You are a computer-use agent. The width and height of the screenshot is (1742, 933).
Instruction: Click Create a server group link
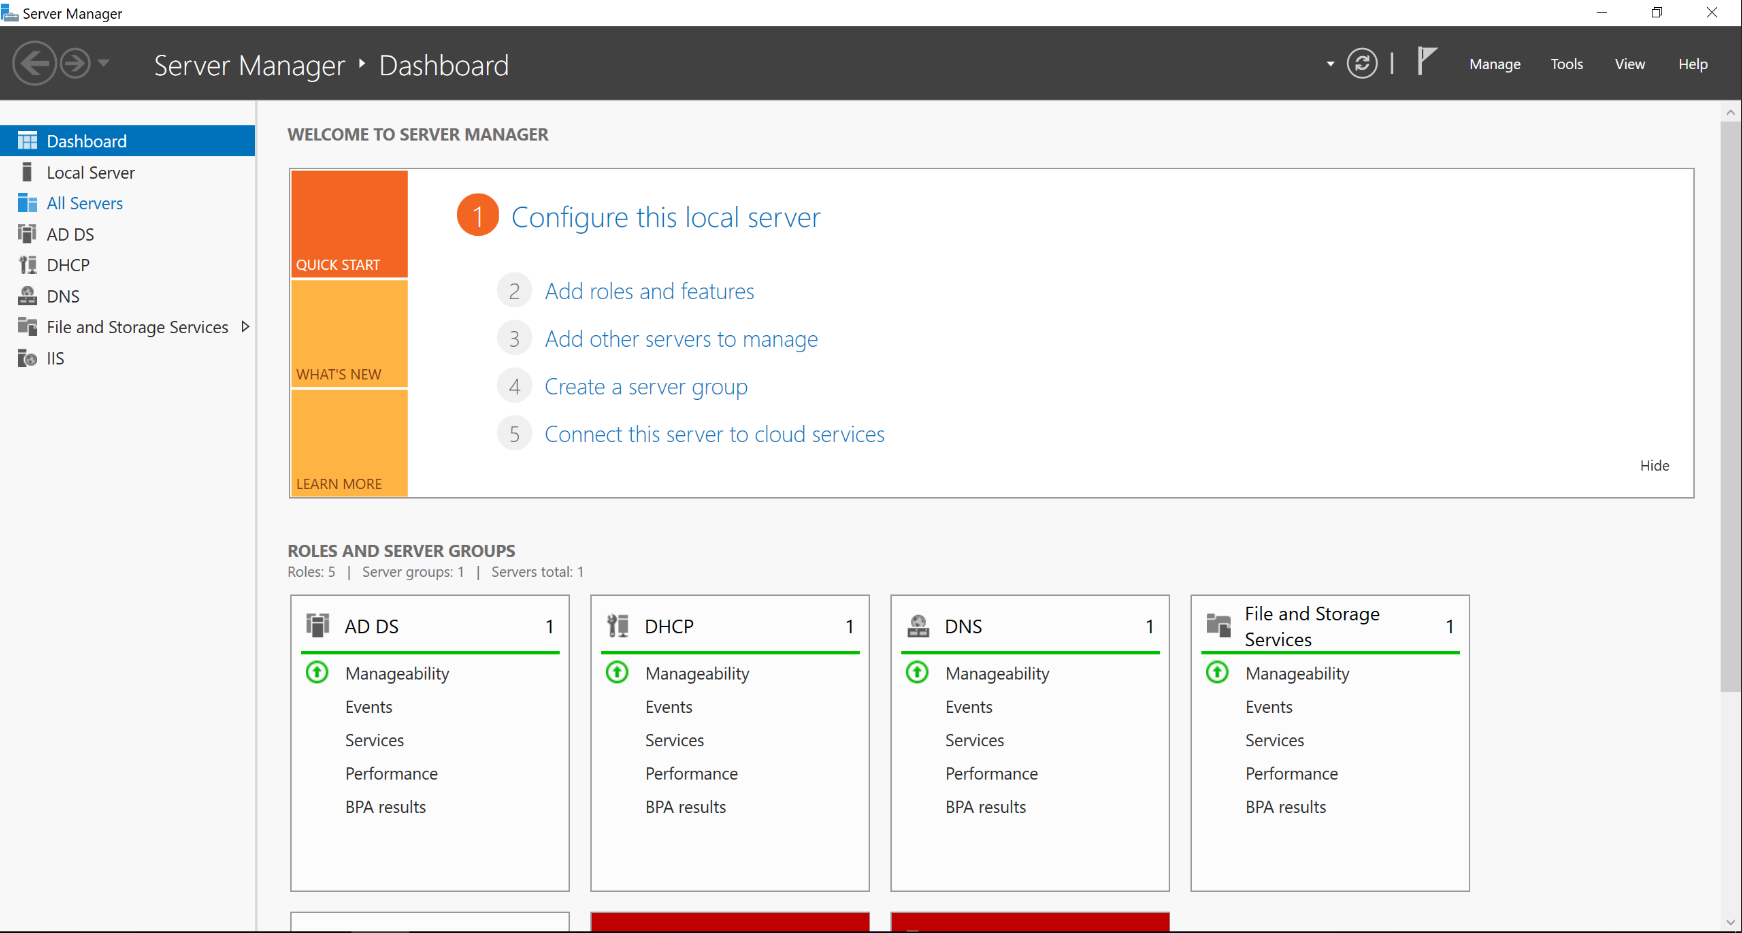pyautogui.click(x=646, y=387)
